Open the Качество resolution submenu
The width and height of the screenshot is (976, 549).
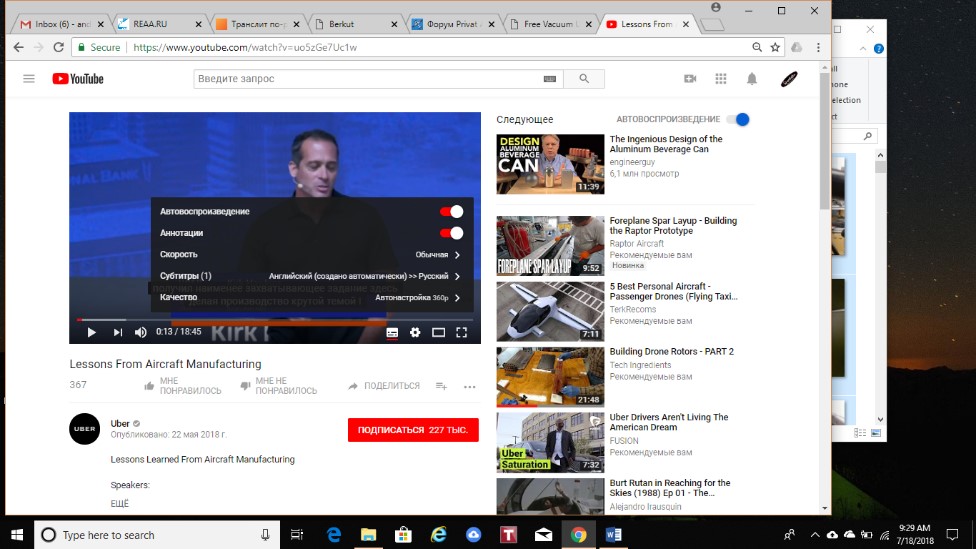click(x=309, y=297)
